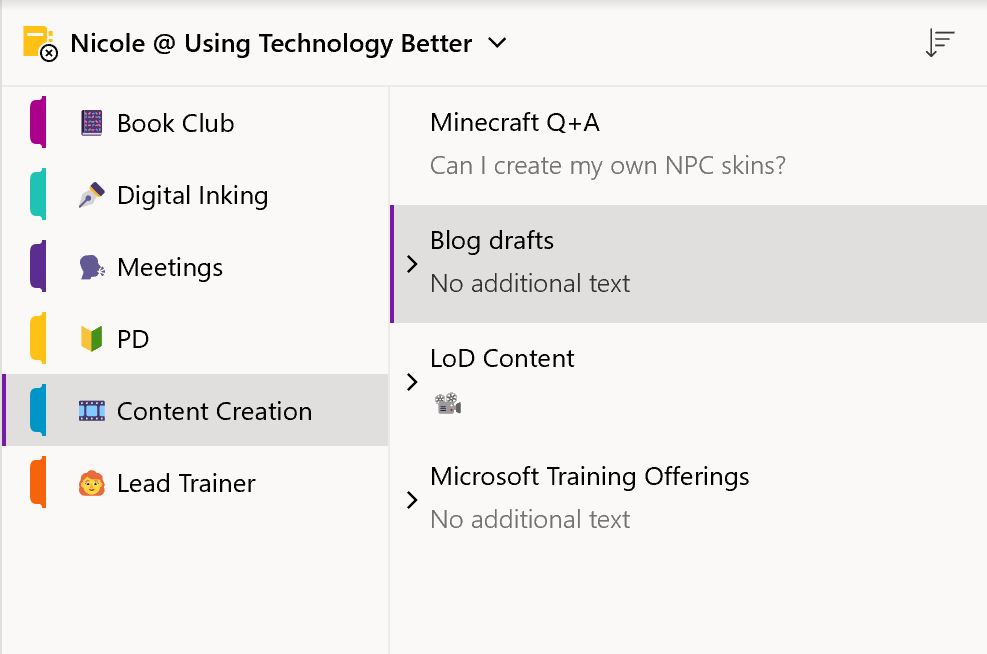
Task: Select the Meetings section tab
Action: (195, 267)
